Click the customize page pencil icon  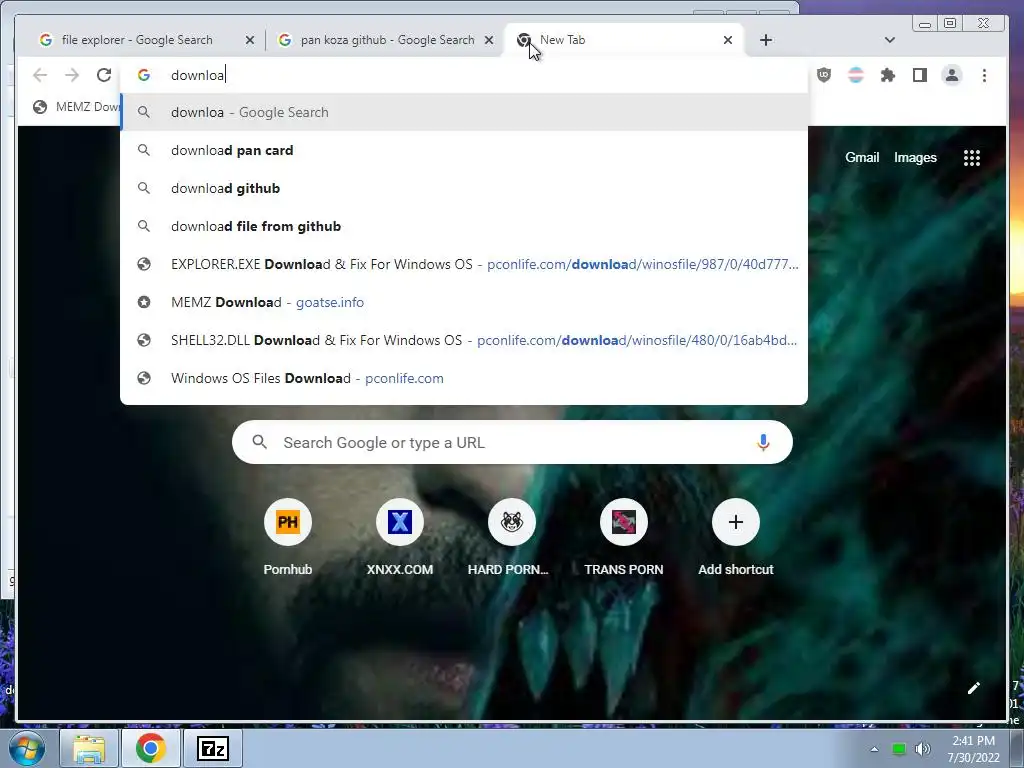tap(974, 688)
